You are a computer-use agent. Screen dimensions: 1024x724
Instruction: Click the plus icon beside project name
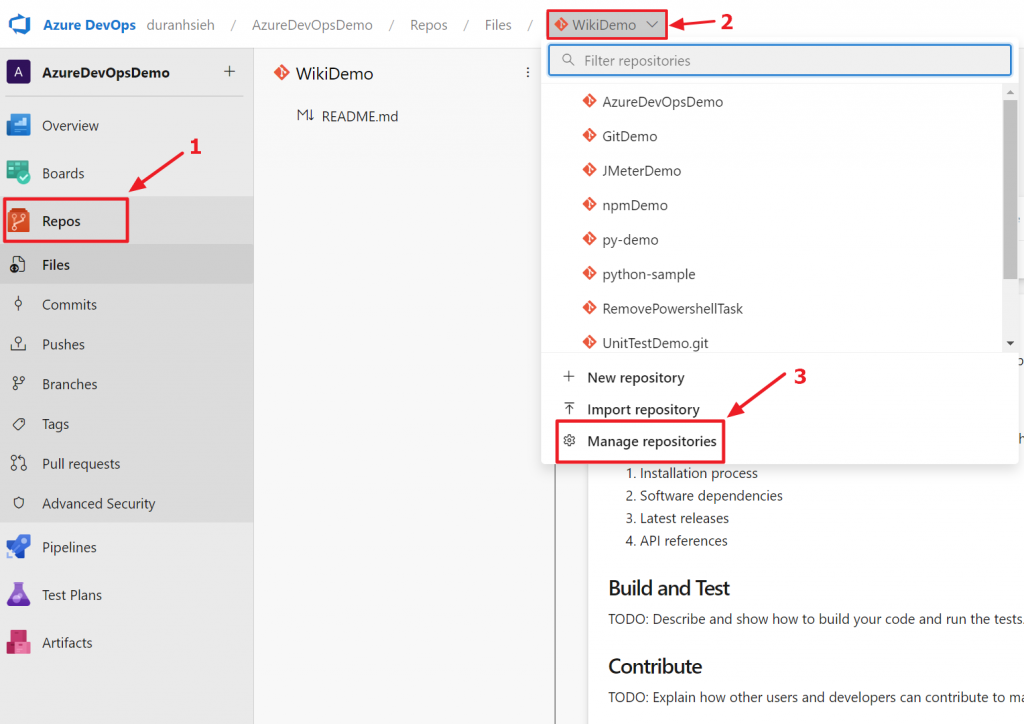click(x=229, y=71)
